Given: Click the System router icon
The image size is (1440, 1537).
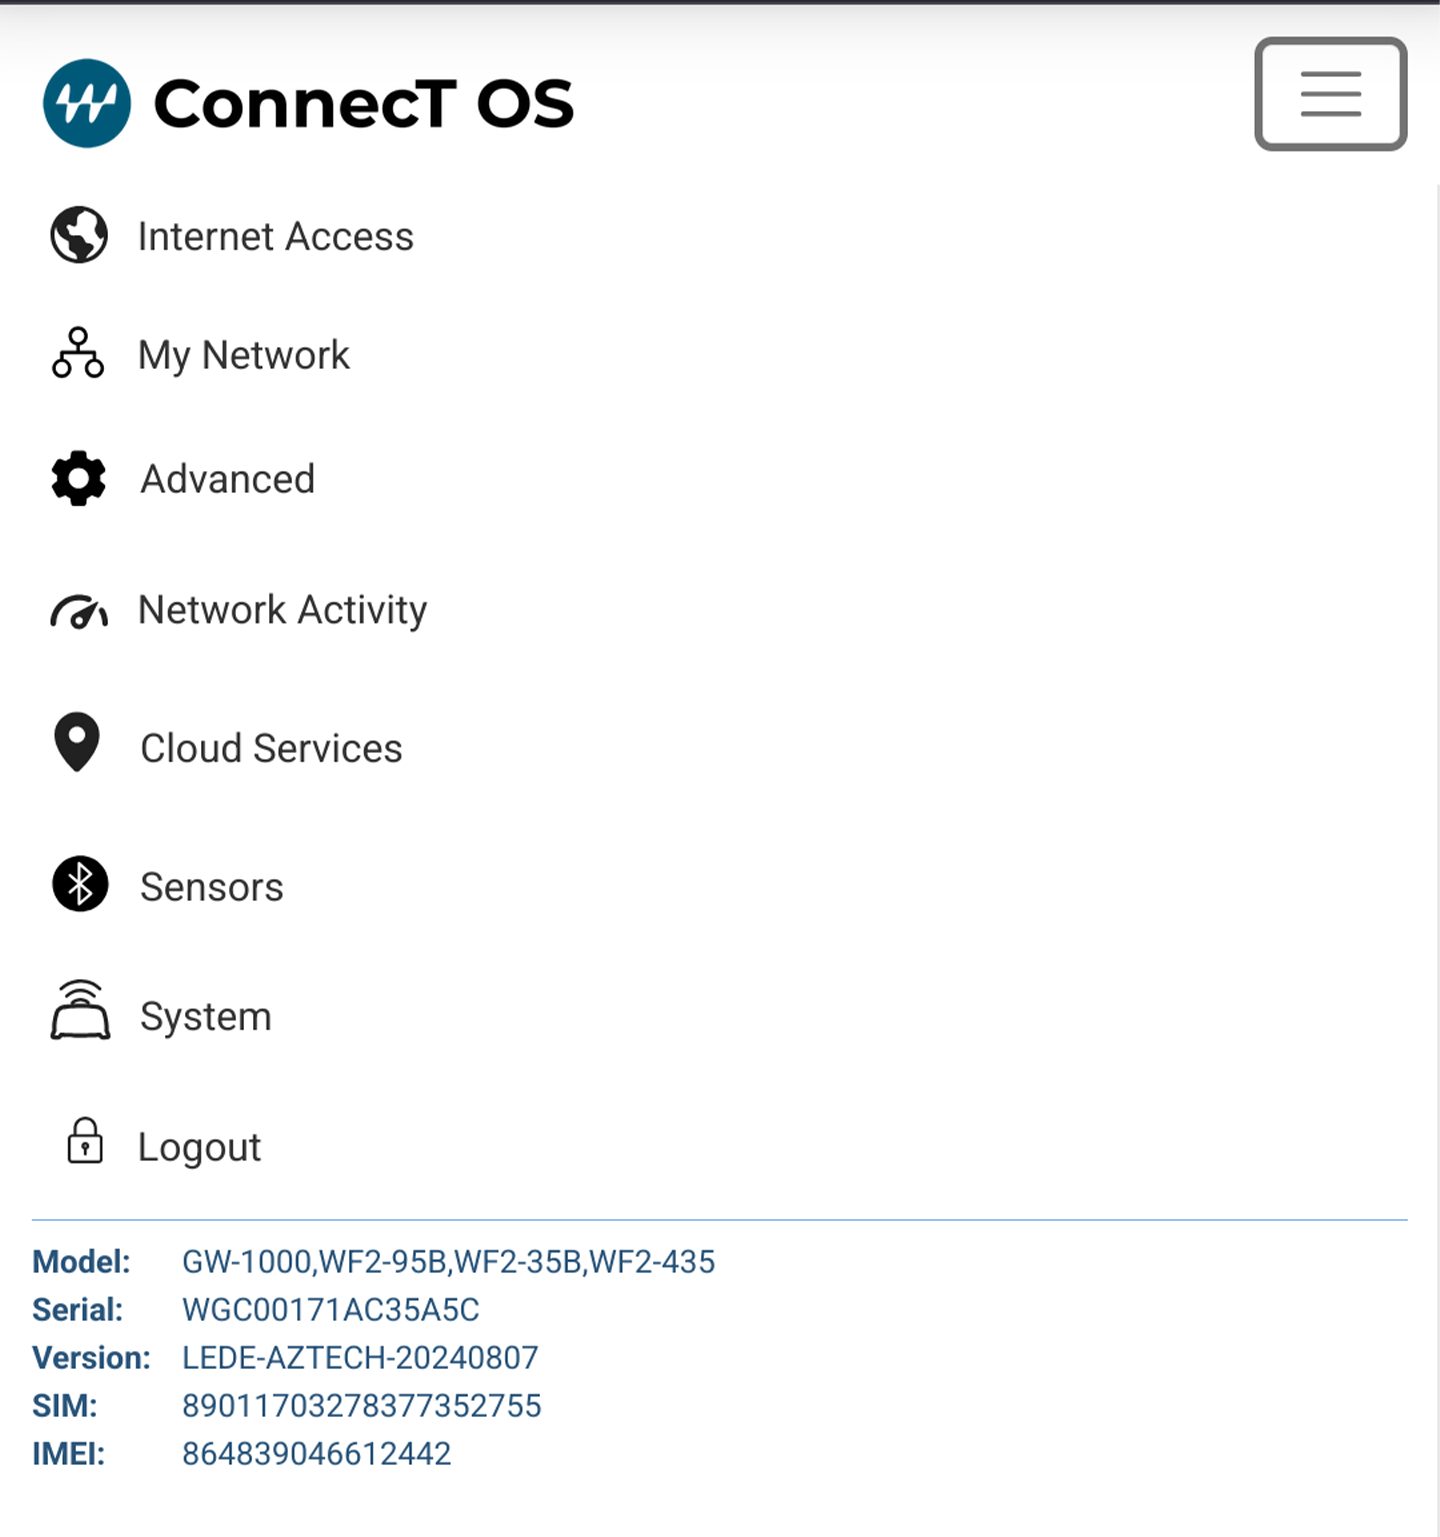Looking at the screenshot, I should click(80, 1010).
